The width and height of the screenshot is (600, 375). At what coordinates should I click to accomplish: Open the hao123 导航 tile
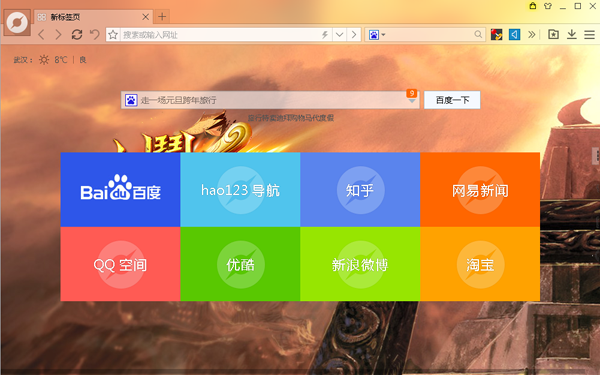tap(240, 189)
